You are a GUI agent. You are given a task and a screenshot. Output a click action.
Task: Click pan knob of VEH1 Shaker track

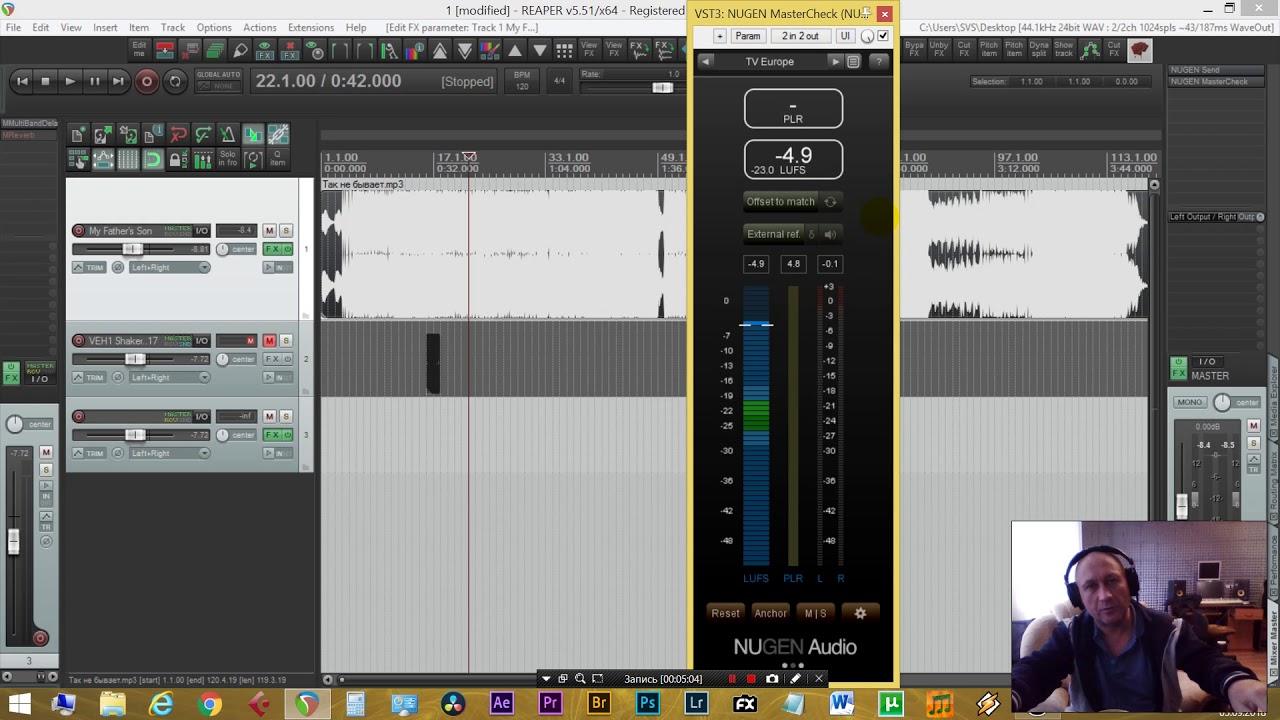222,359
